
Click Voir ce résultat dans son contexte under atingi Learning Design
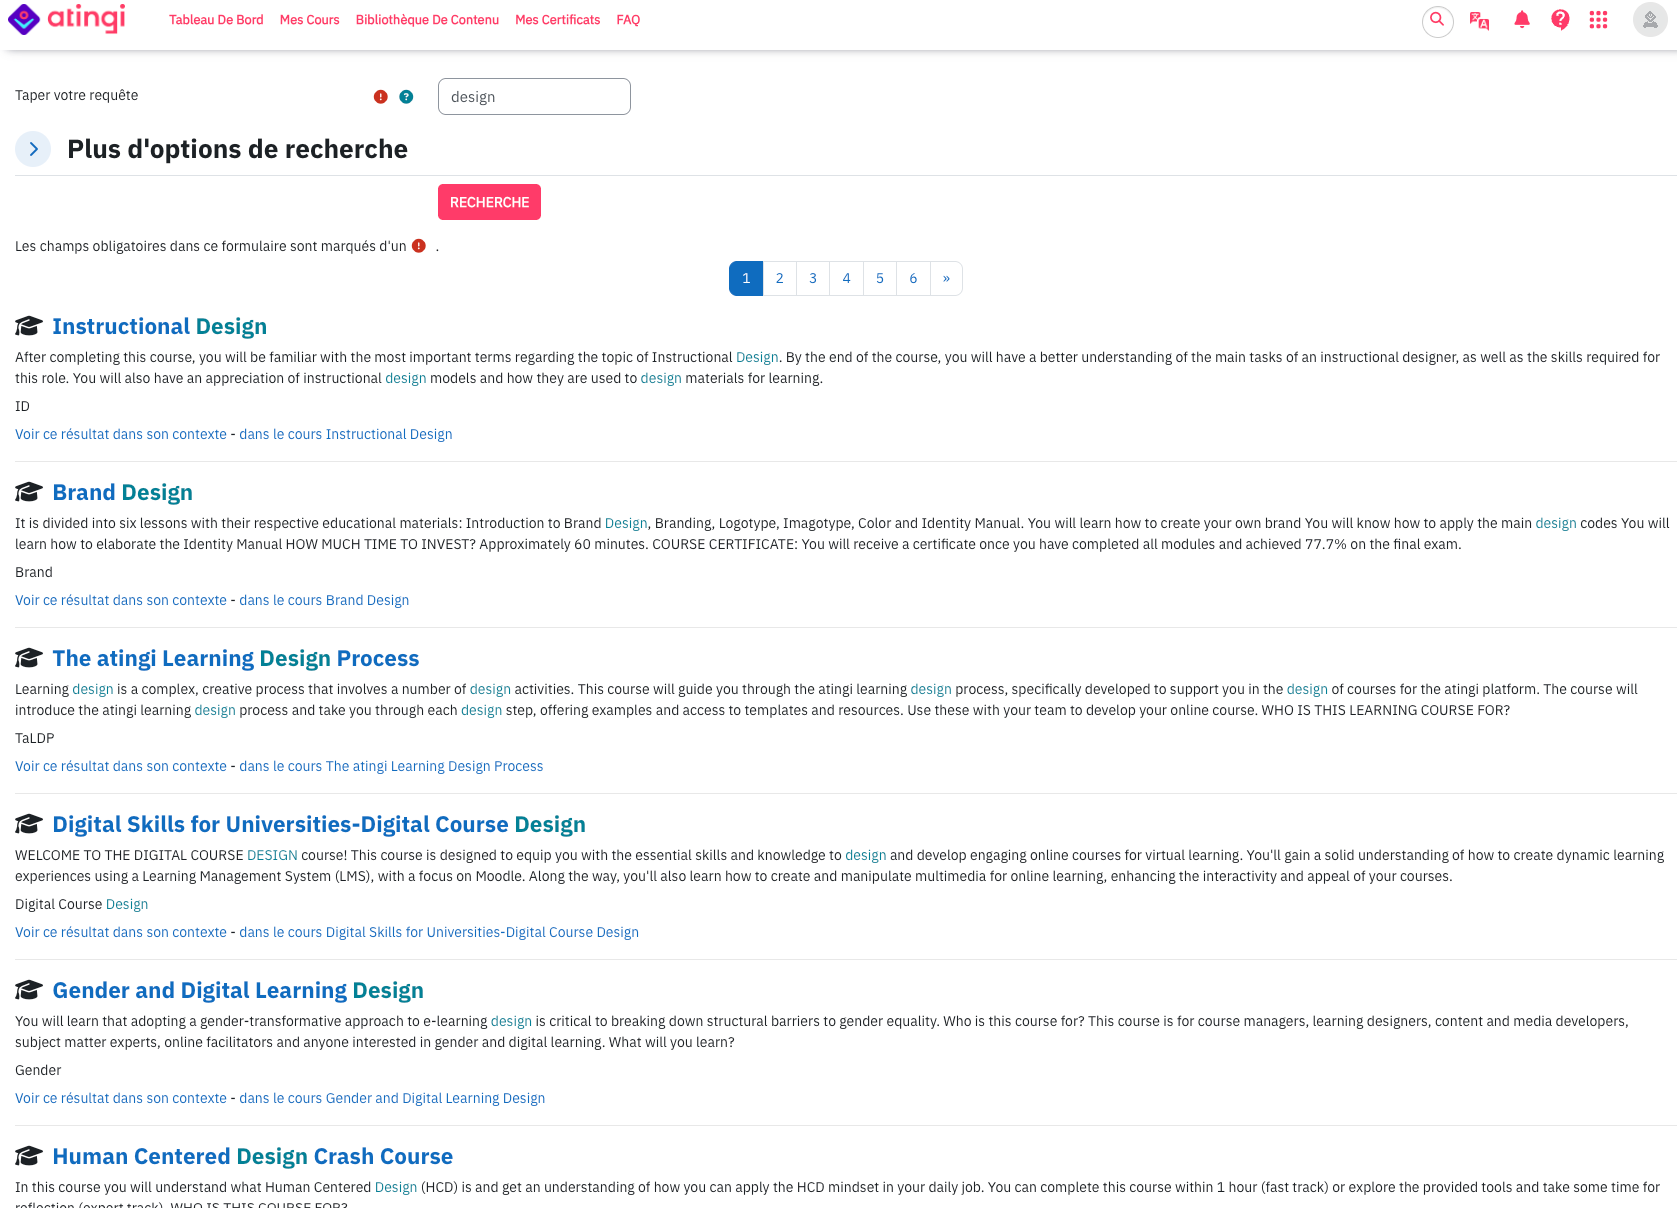coord(121,766)
